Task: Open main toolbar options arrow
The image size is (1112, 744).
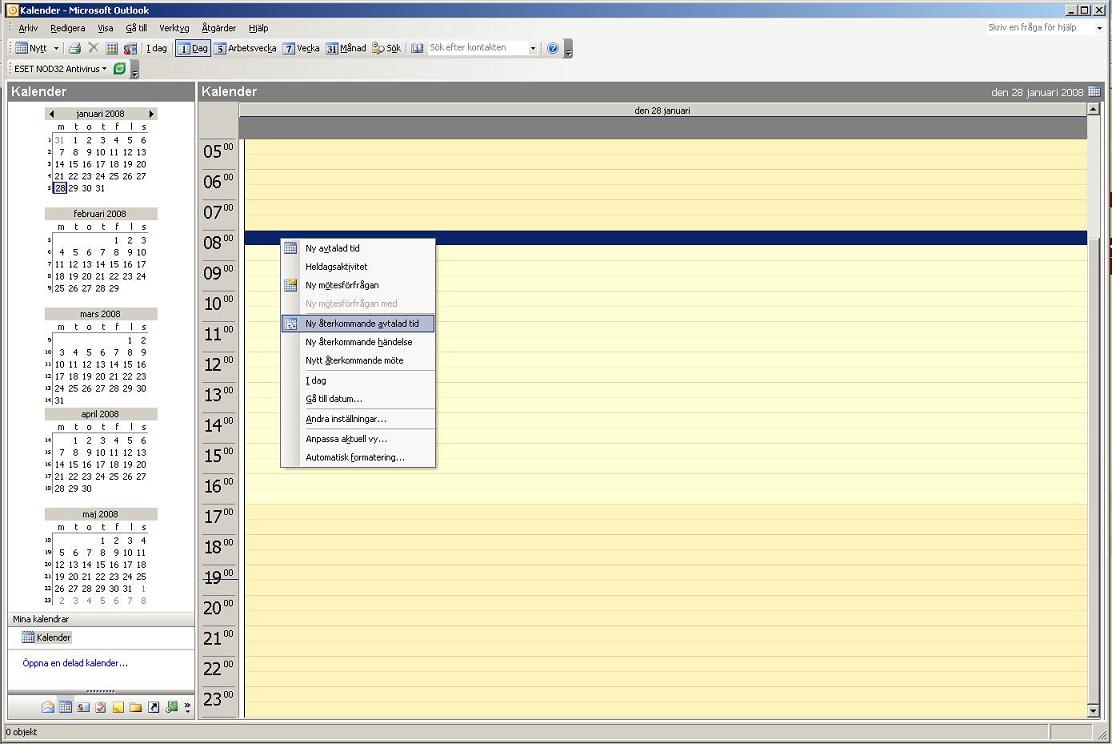Action: 568,50
